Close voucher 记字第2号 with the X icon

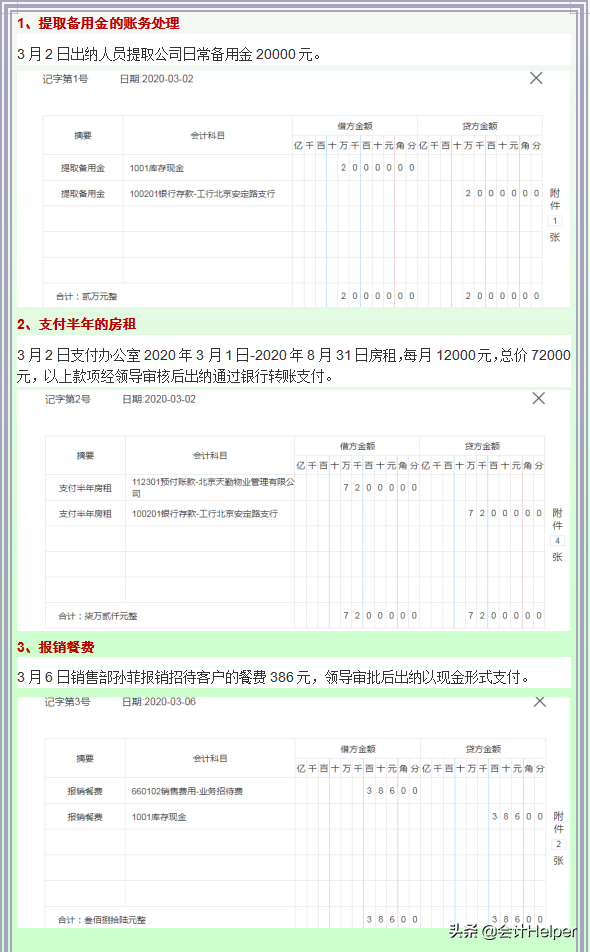click(538, 398)
